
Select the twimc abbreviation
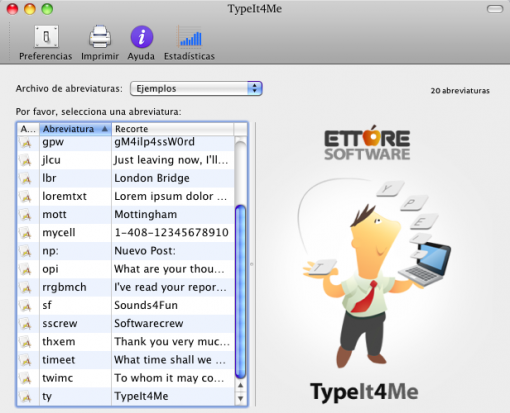58,378
